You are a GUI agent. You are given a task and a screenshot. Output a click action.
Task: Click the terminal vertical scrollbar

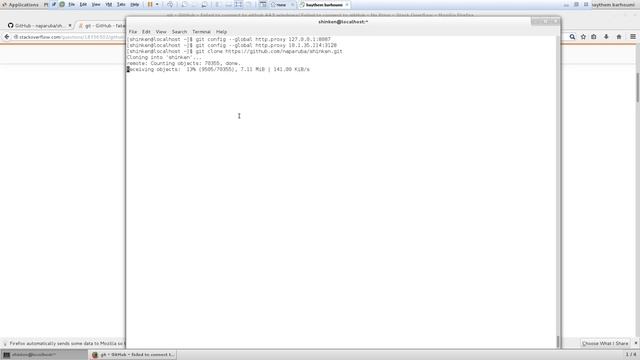(558, 192)
